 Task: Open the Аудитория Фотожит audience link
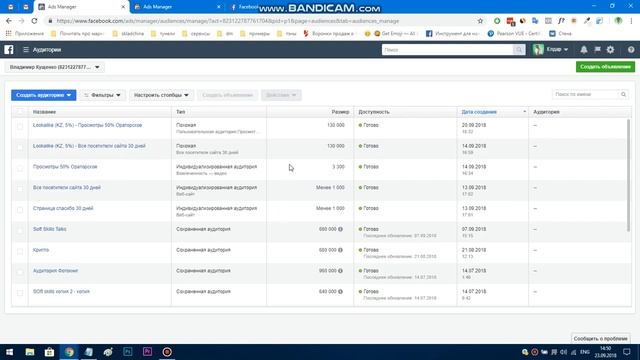[55, 271]
